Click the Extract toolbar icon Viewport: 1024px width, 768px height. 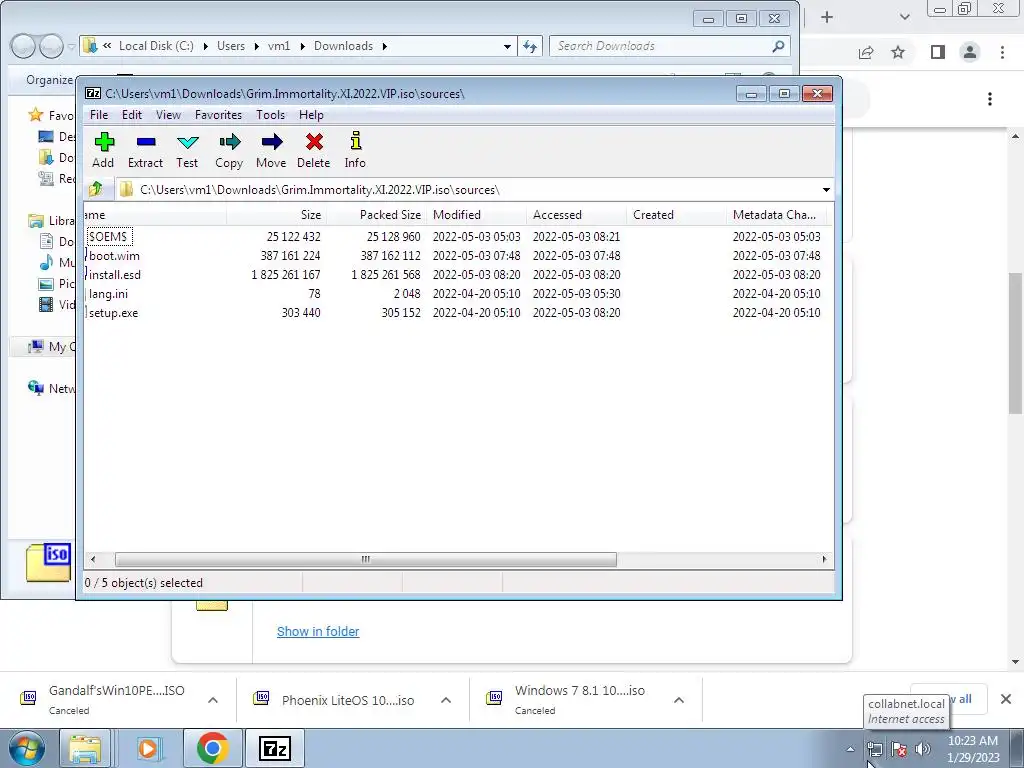pos(145,150)
